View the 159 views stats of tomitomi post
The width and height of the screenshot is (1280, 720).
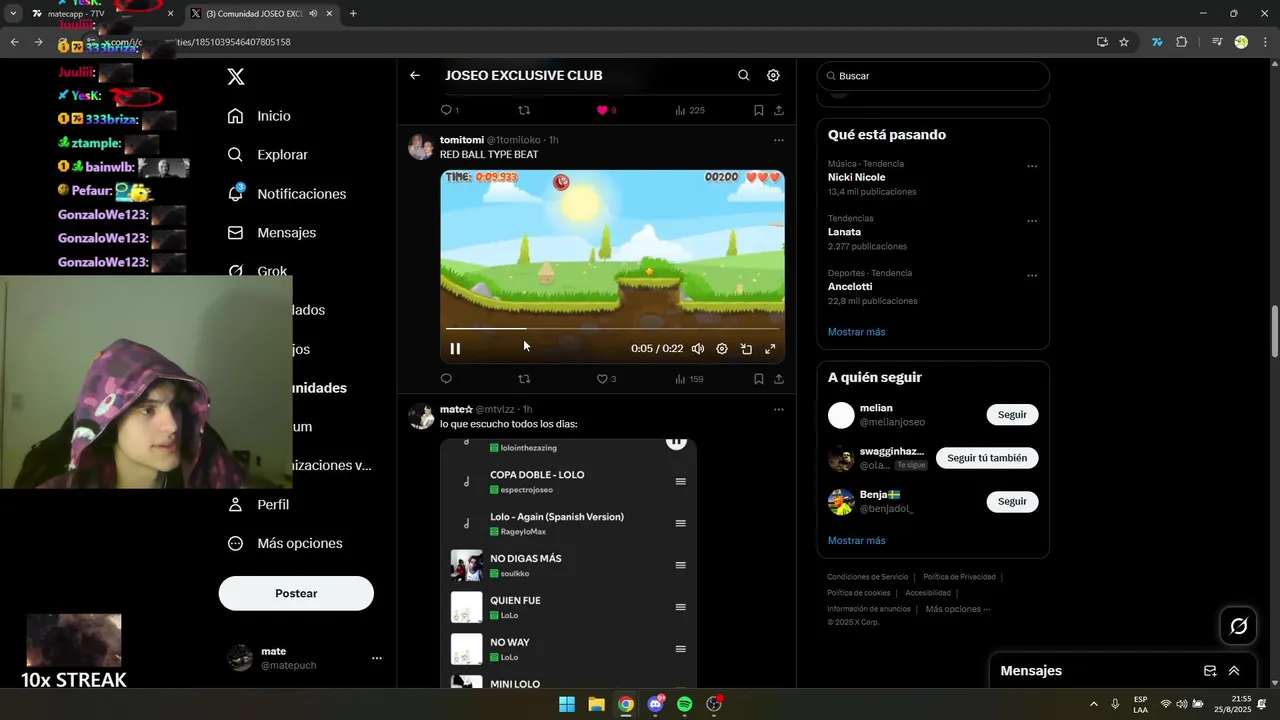pos(689,379)
